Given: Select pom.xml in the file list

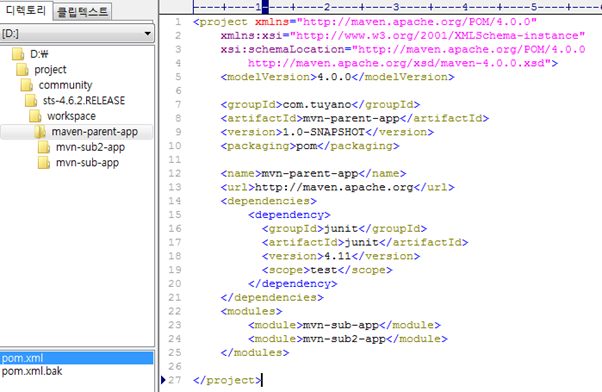Looking at the screenshot, I should pyautogui.click(x=76, y=358).
